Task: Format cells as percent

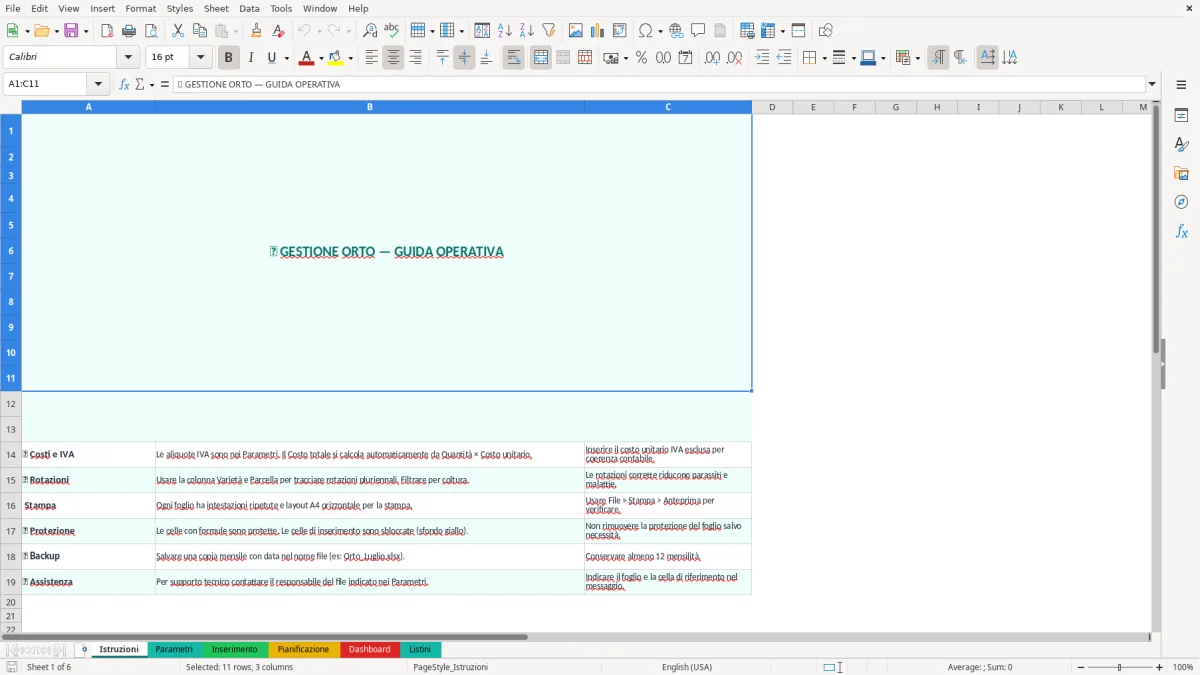Action: [x=641, y=58]
